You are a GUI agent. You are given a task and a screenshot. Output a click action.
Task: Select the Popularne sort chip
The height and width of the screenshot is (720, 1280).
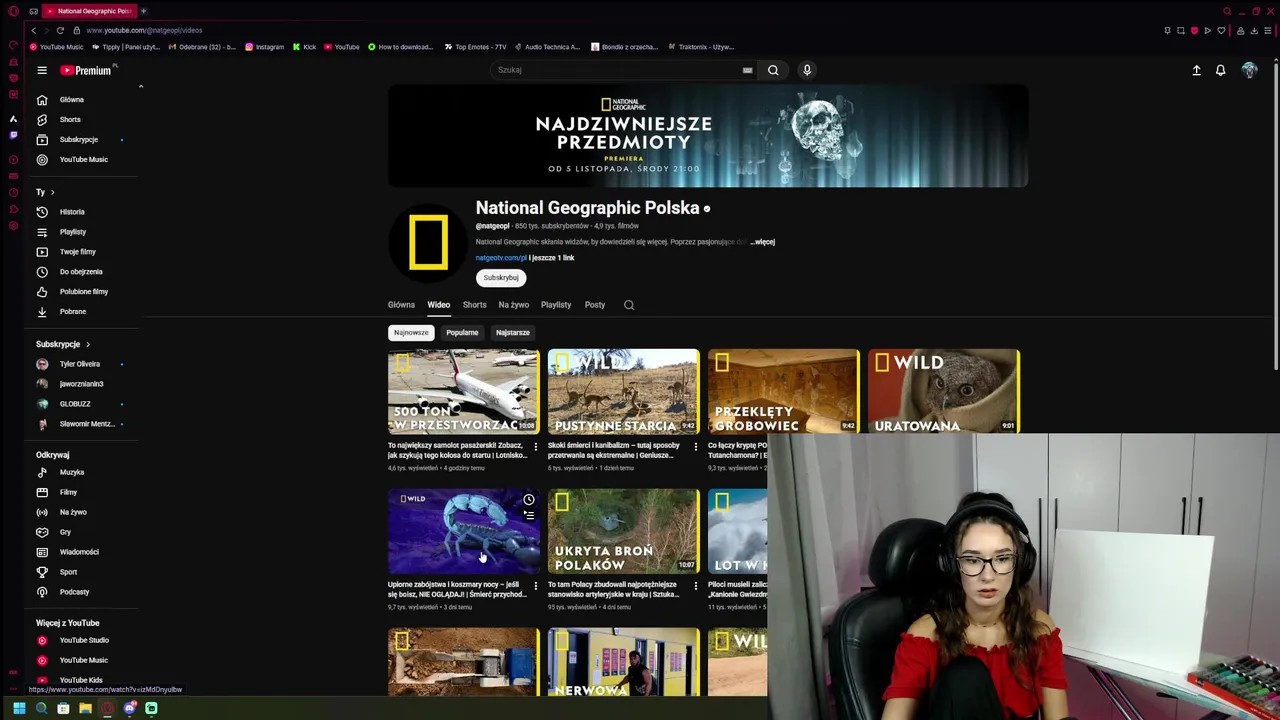[x=462, y=332]
